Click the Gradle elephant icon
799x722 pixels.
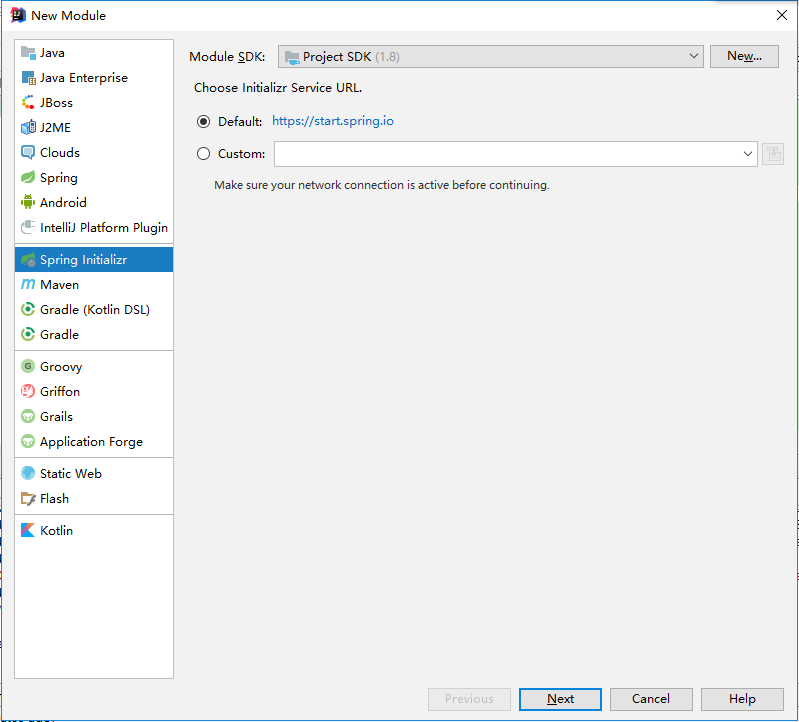(28, 334)
